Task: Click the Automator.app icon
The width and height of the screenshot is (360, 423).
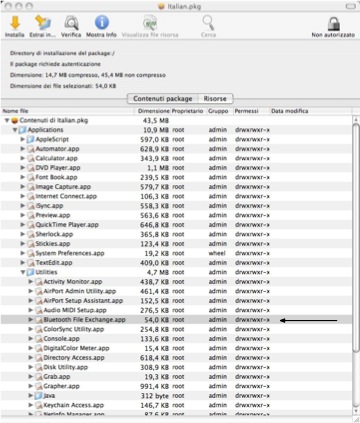Action: [x=31, y=149]
